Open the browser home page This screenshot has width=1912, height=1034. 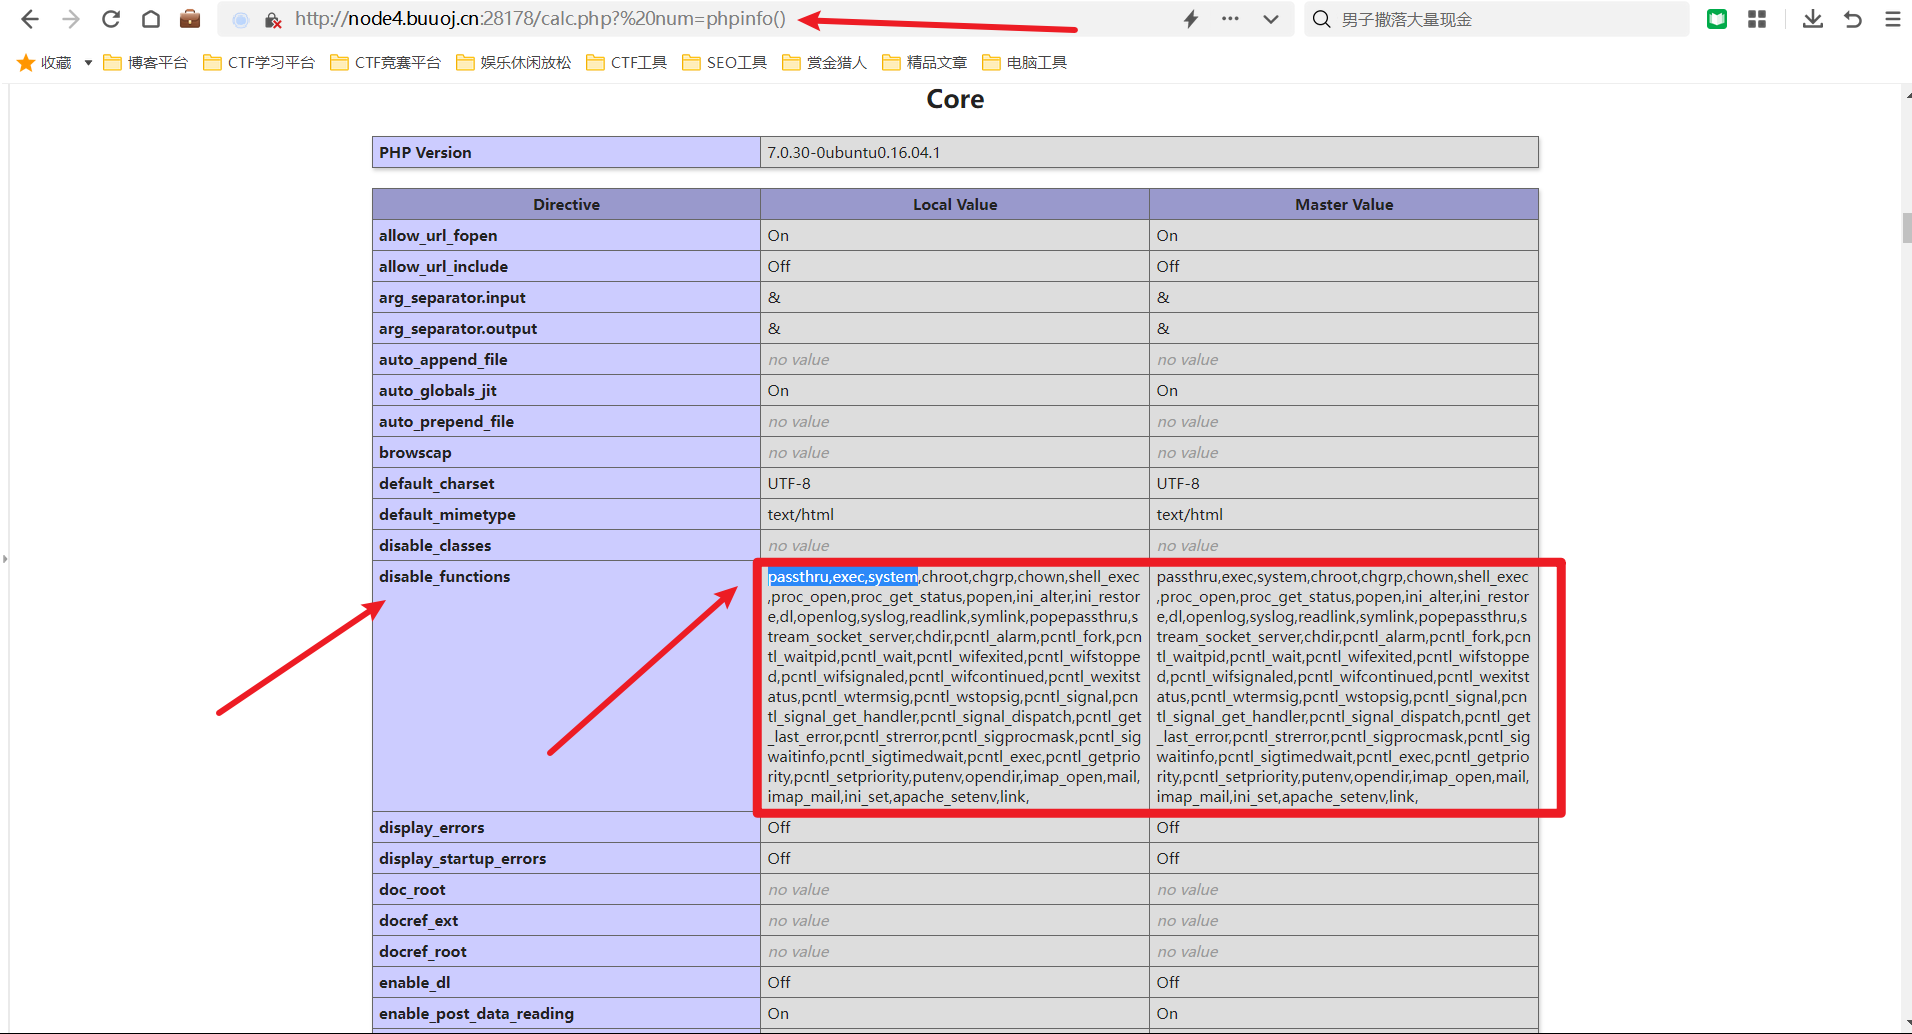coord(151,19)
